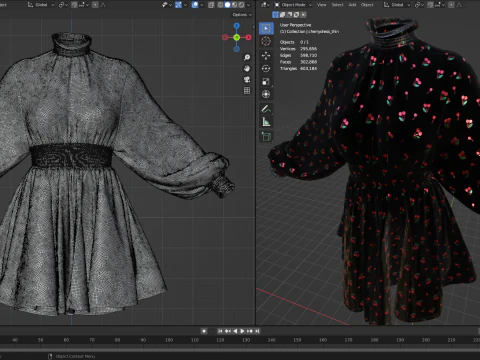Viewport: 480px width, 360px height.
Task: Jump to last frame in timeline
Action: tap(257, 331)
